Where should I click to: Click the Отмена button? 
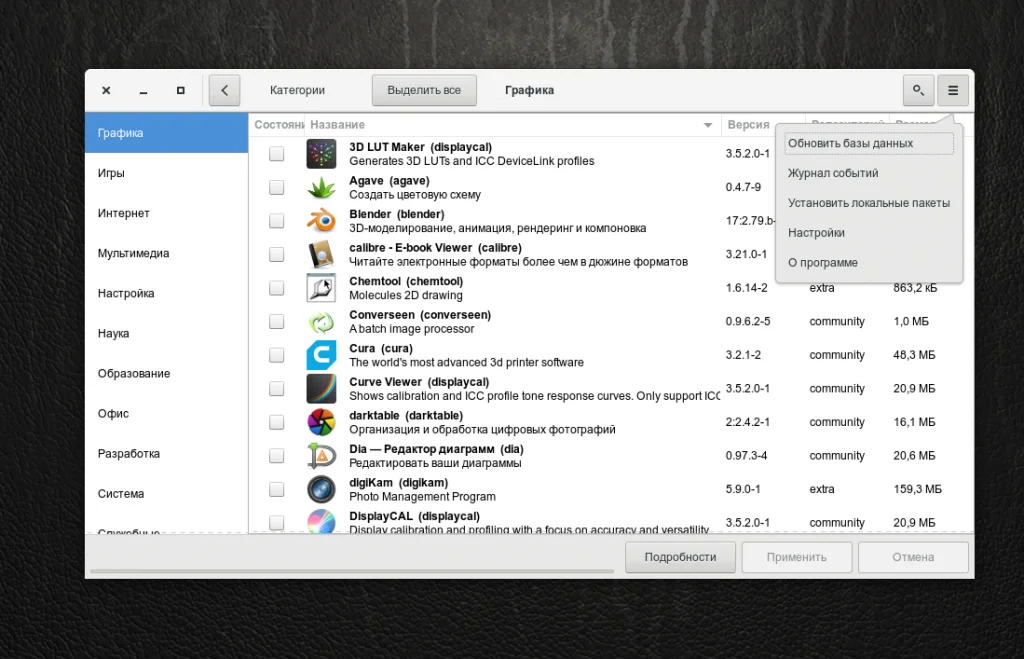pos(913,557)
